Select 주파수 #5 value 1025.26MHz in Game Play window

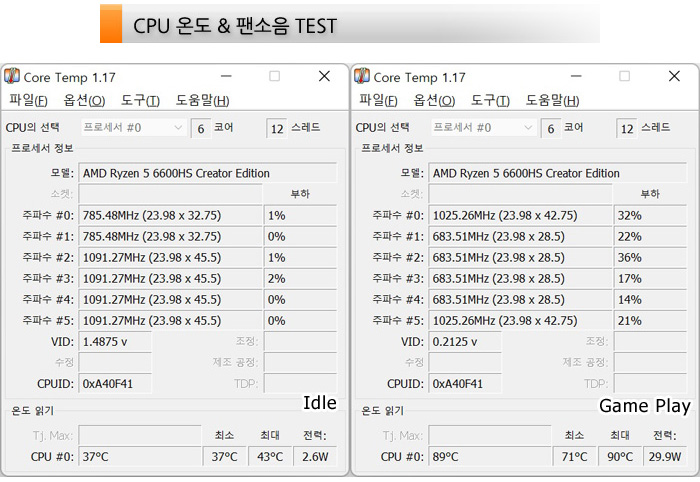click(x=521, y=320)
